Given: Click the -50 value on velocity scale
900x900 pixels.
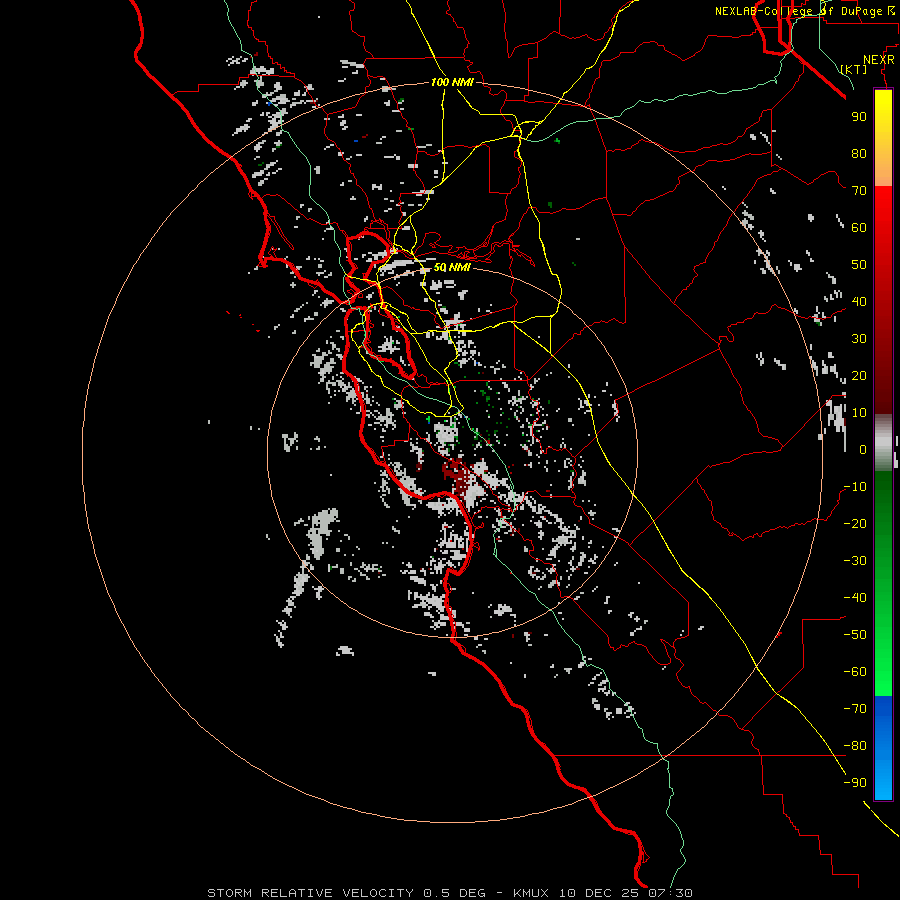Looking at the screenshot, I should pos(855,635).
